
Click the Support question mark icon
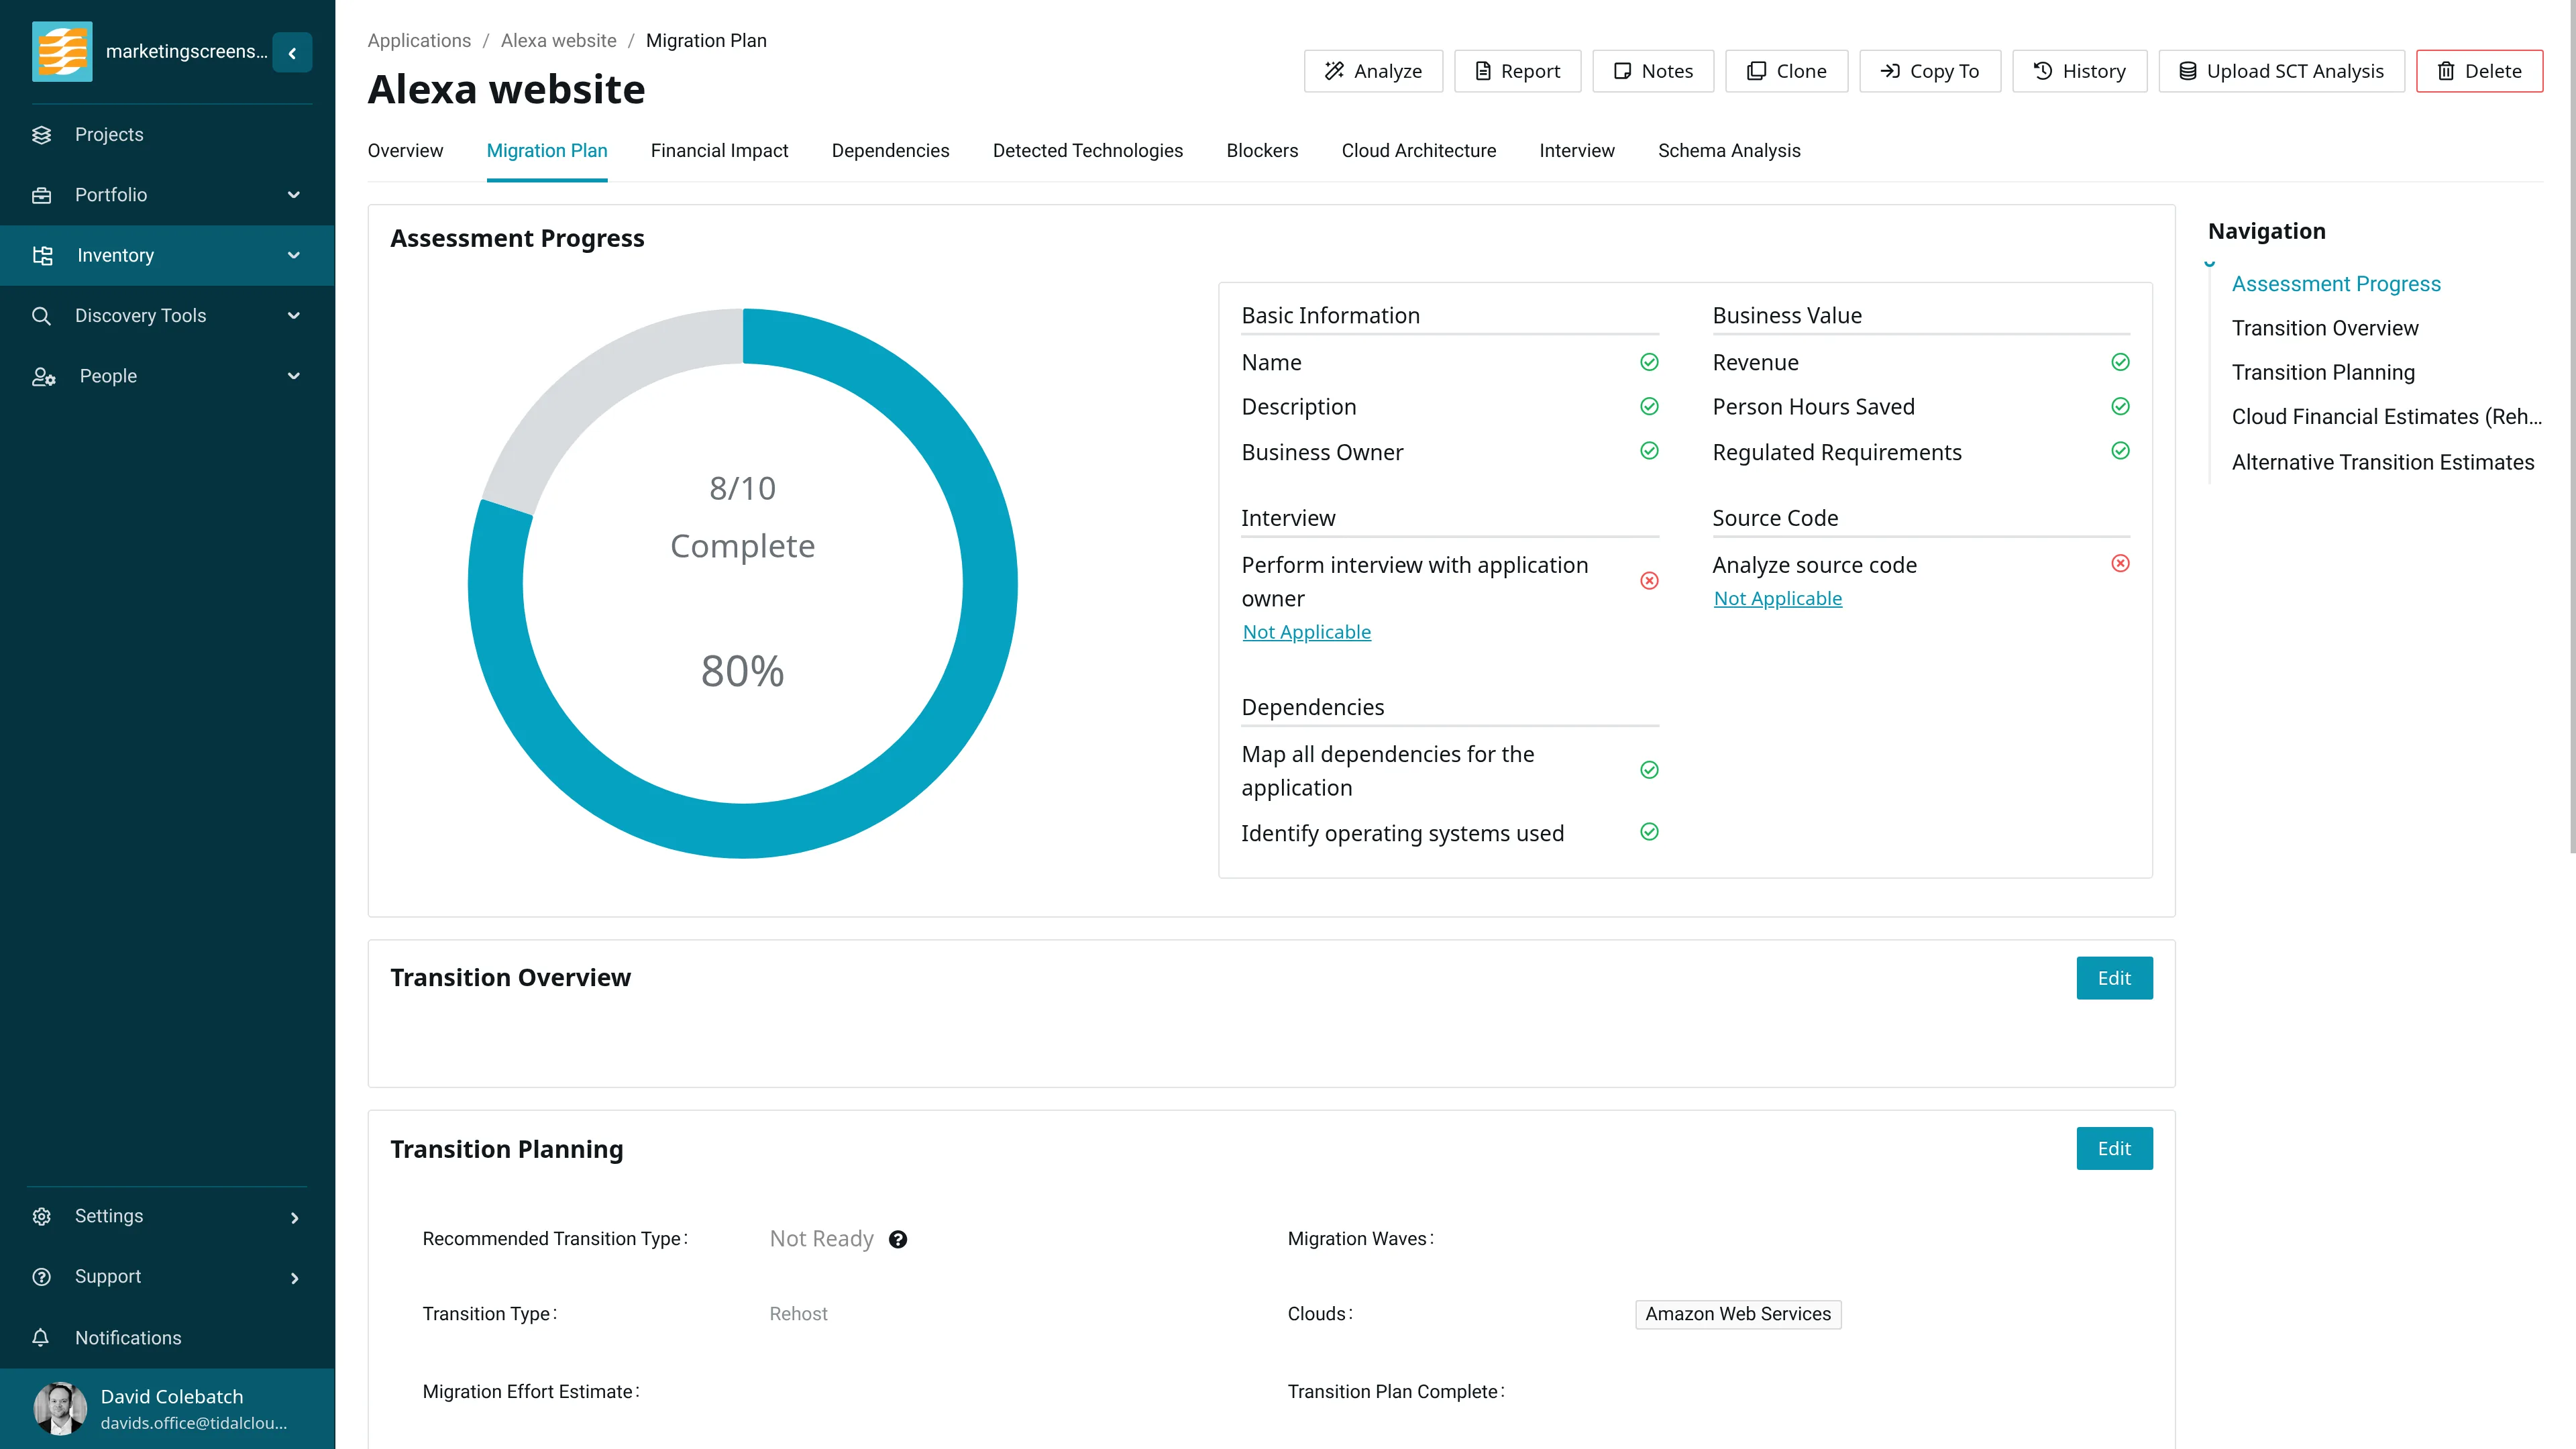pyautogui.click(x=41, y=1277)
